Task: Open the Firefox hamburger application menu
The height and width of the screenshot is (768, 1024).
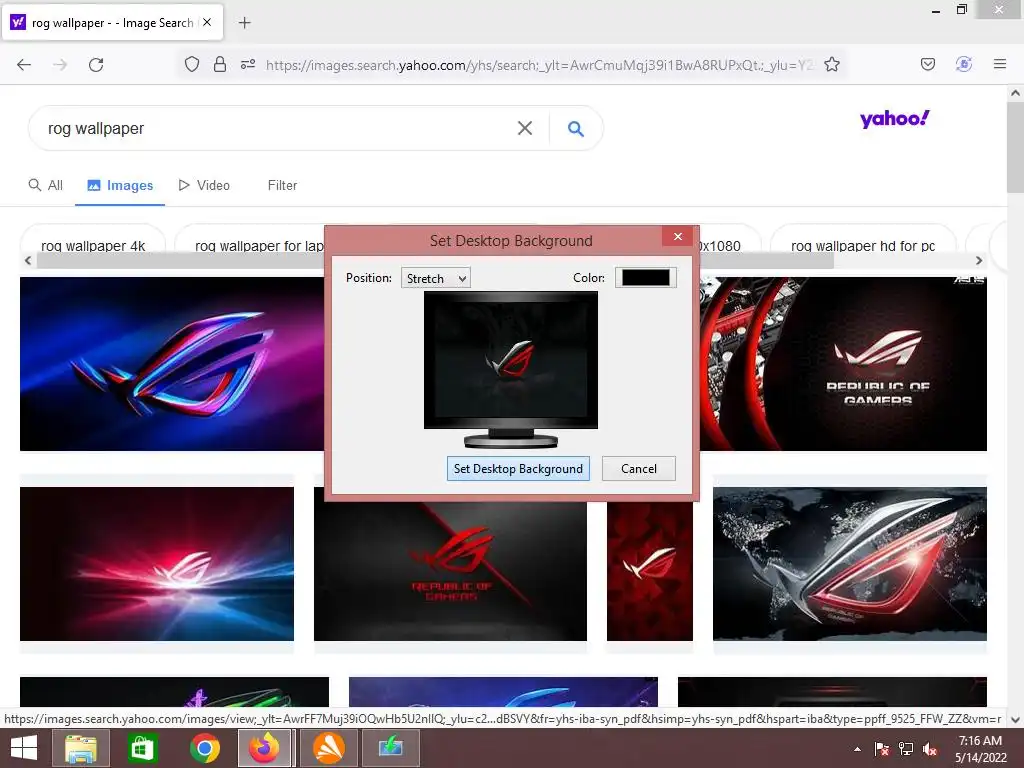Action: [x=999, y=64]
